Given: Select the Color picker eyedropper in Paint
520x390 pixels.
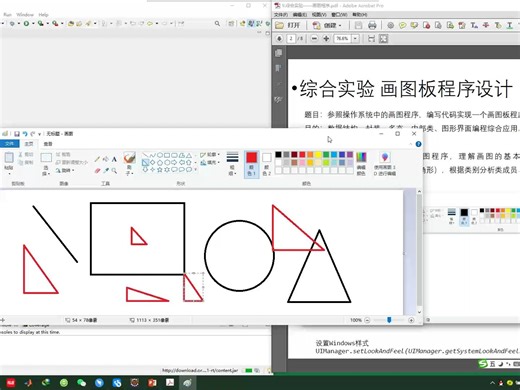Looking at the screenshot, I should pos(106,170).
